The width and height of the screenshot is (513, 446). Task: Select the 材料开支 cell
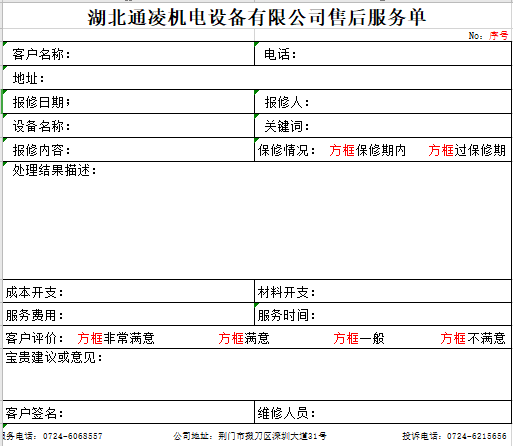(x=383, y=292)
